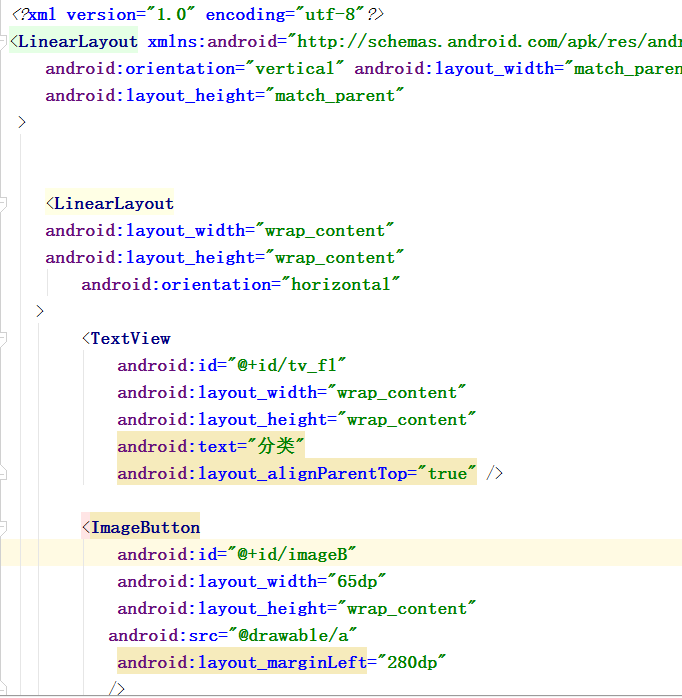Click android:id="@+id/tv_fl" line
This screenshot has height=698, width=682.
click(x=231, y=366)
